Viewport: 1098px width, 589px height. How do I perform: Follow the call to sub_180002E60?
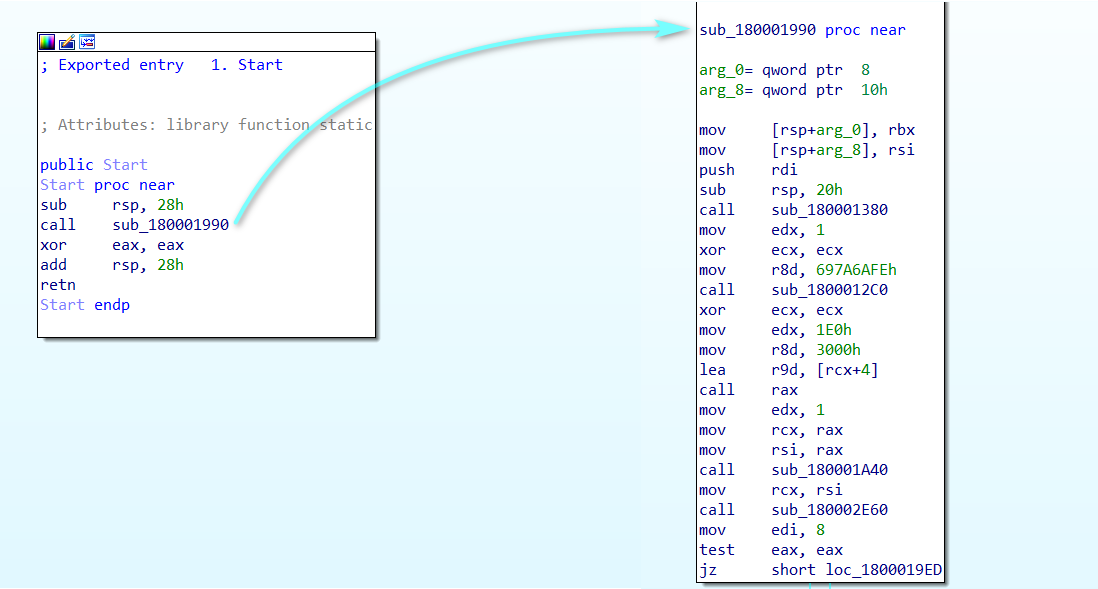point(830,510)
